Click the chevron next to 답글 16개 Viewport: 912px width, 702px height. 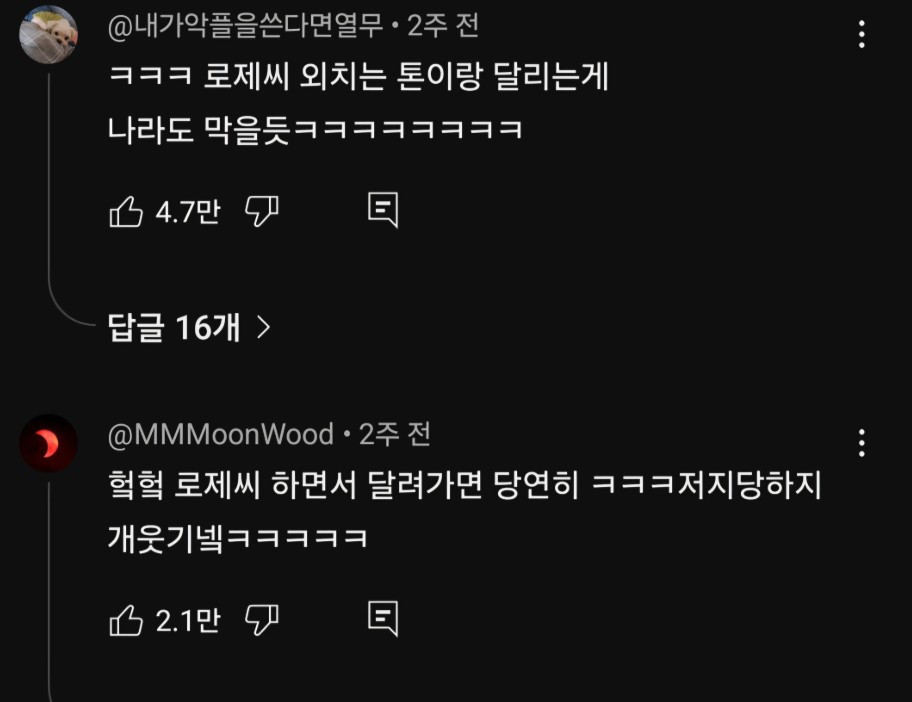(264, 327)
